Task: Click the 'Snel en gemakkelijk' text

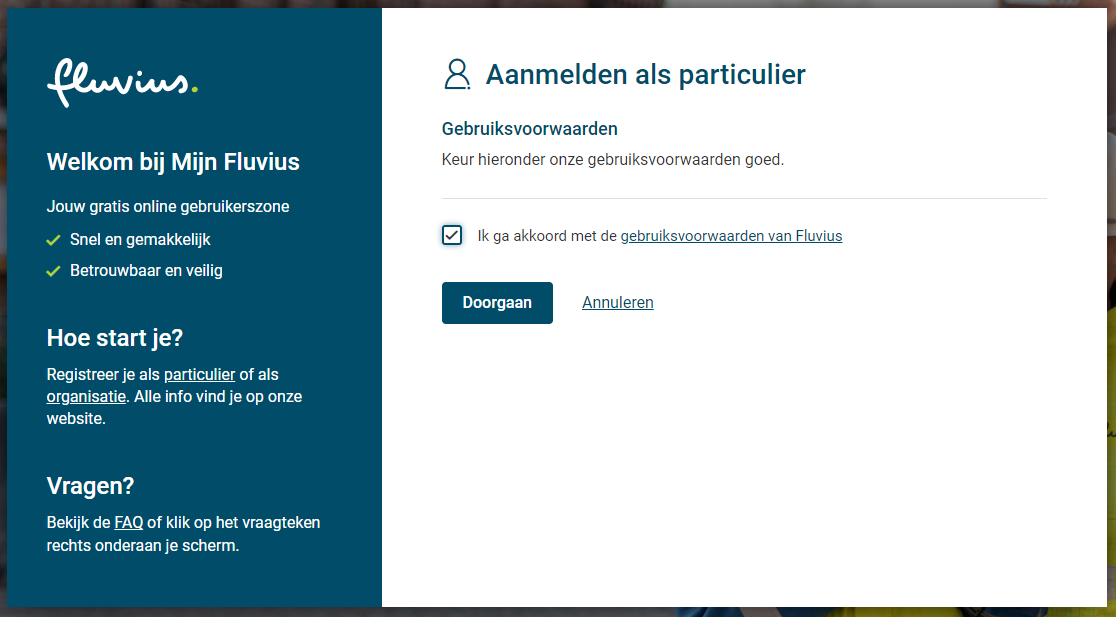Action: (x=140, y=240)
